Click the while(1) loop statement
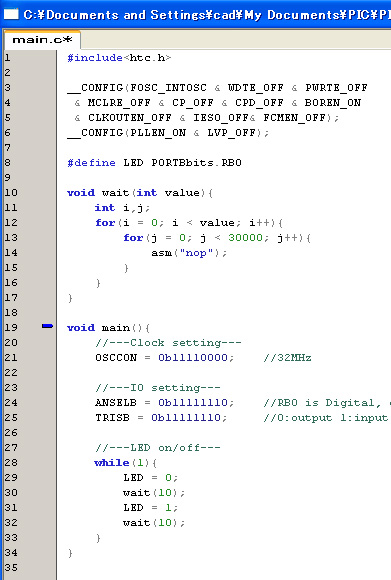391x580 pixels. click(x=126, y=463)
